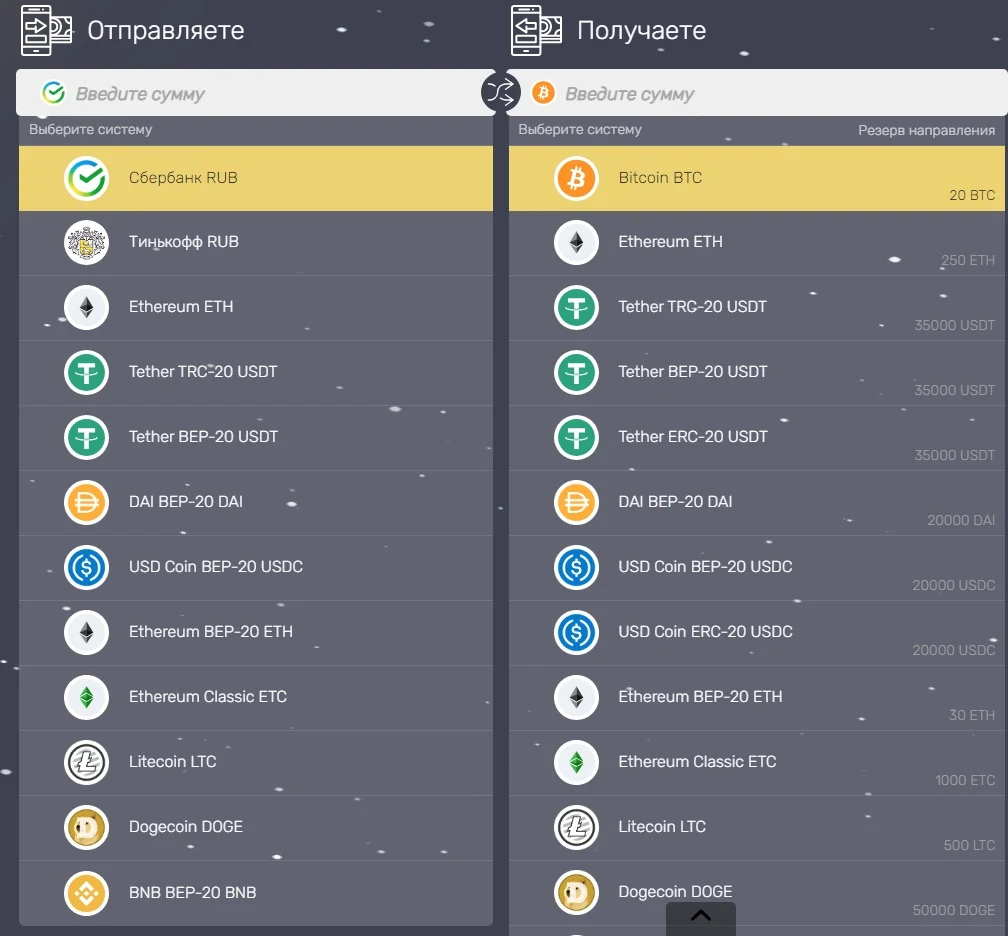Viewport: 1008px width, 936px height.
Task: Choose Tether BEP-20 USDT to send
Action: coord(256,438)
